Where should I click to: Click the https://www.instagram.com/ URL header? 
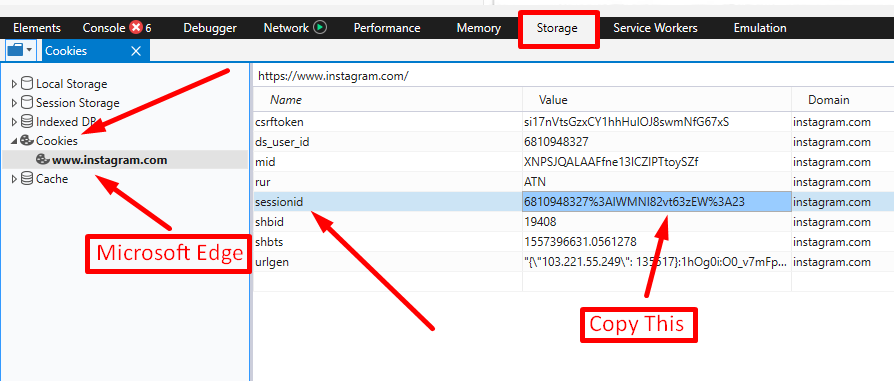[x=333, y=75]
